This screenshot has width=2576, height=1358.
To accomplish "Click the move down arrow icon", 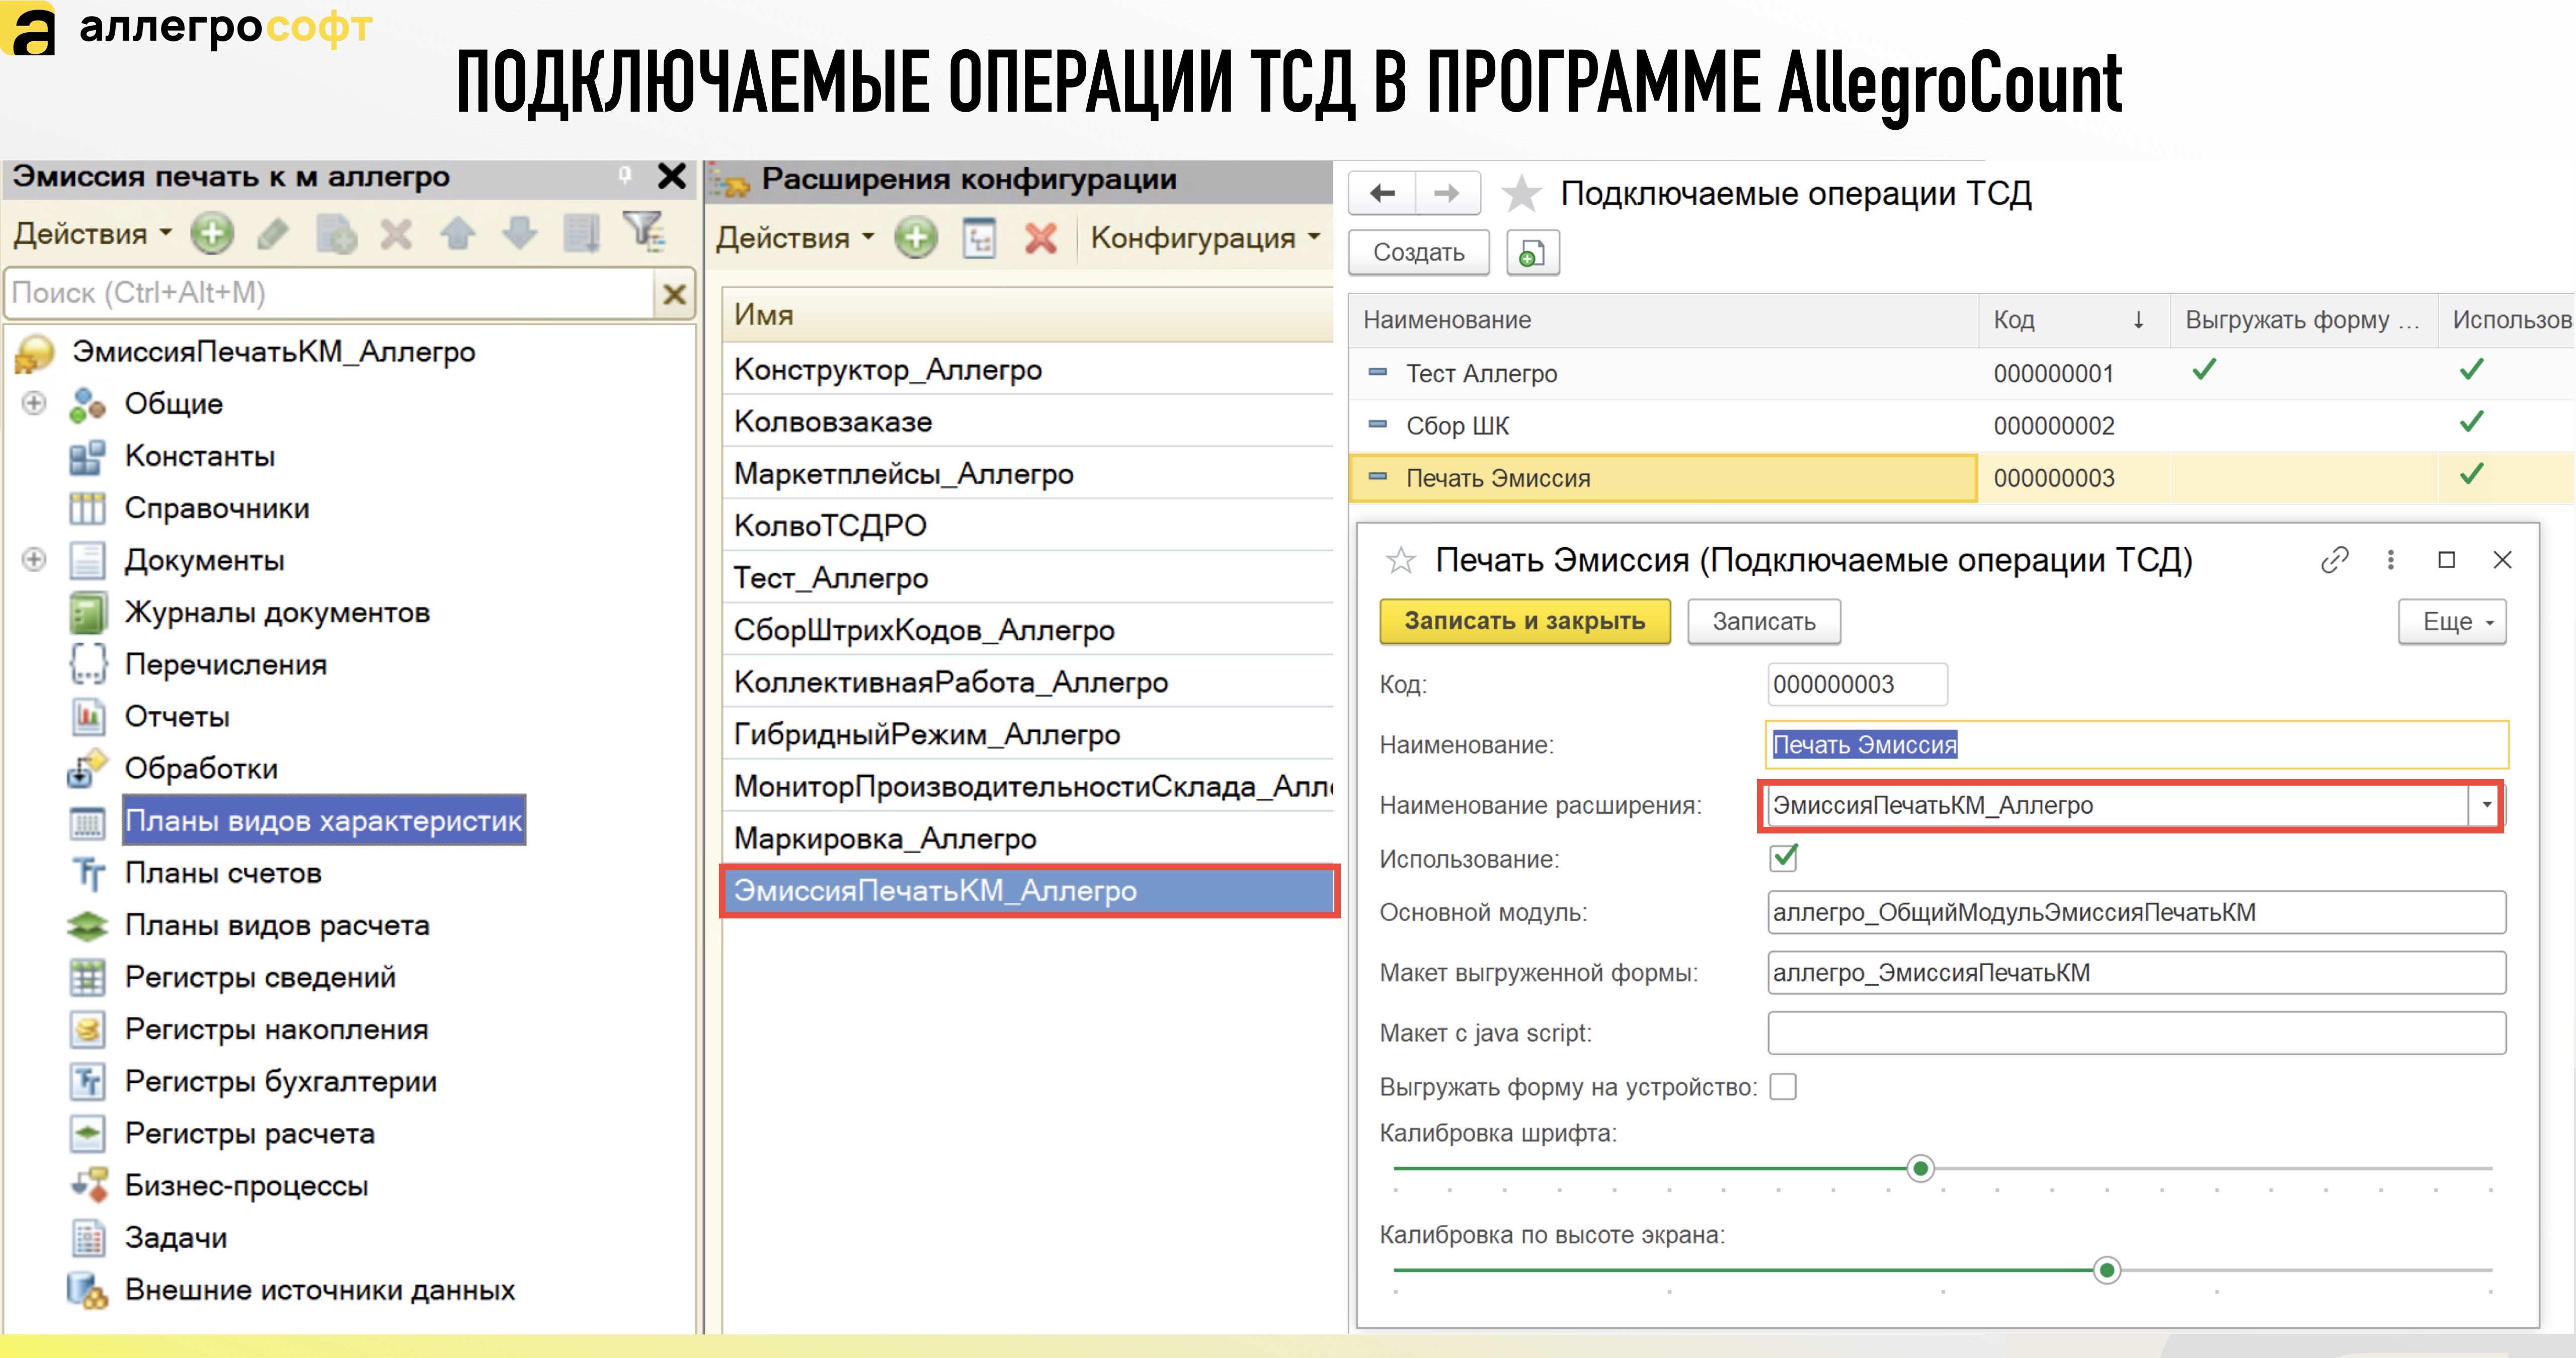I will (x=520, y=234).
